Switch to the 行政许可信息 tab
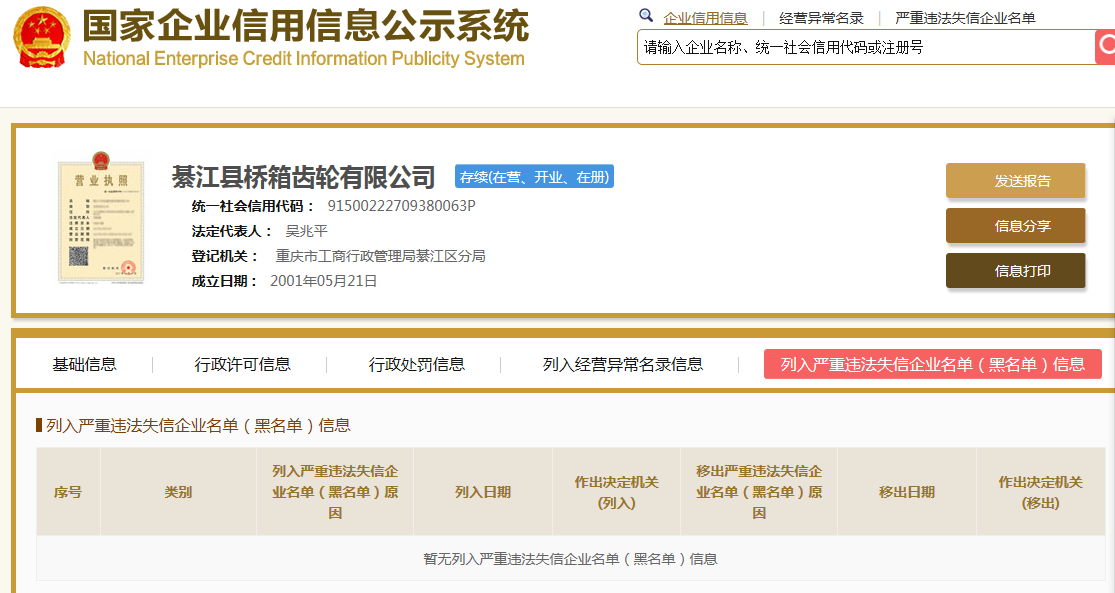Image resolution: width=1115 pixels, height=593 pixels. [x=242, y=365]
